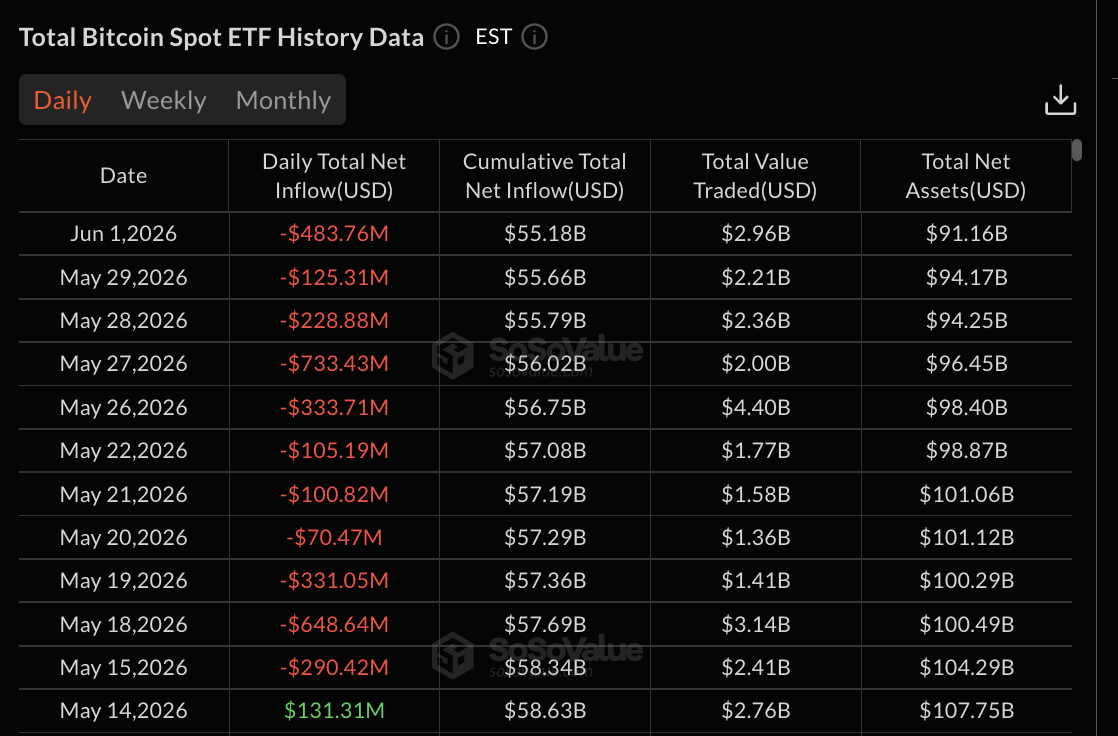Image resolution: width=1118 pixels, height=736 pixels.
Task: Click the May 28,2026 date cell
Action: [x=123, y=321]
